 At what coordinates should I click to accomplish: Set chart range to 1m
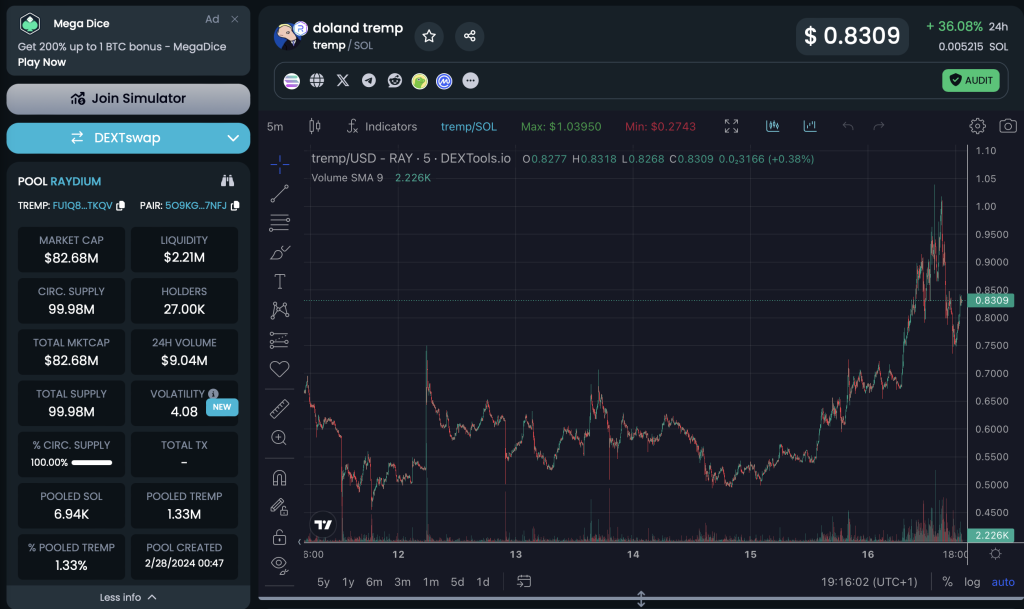(x=431, y=582)
